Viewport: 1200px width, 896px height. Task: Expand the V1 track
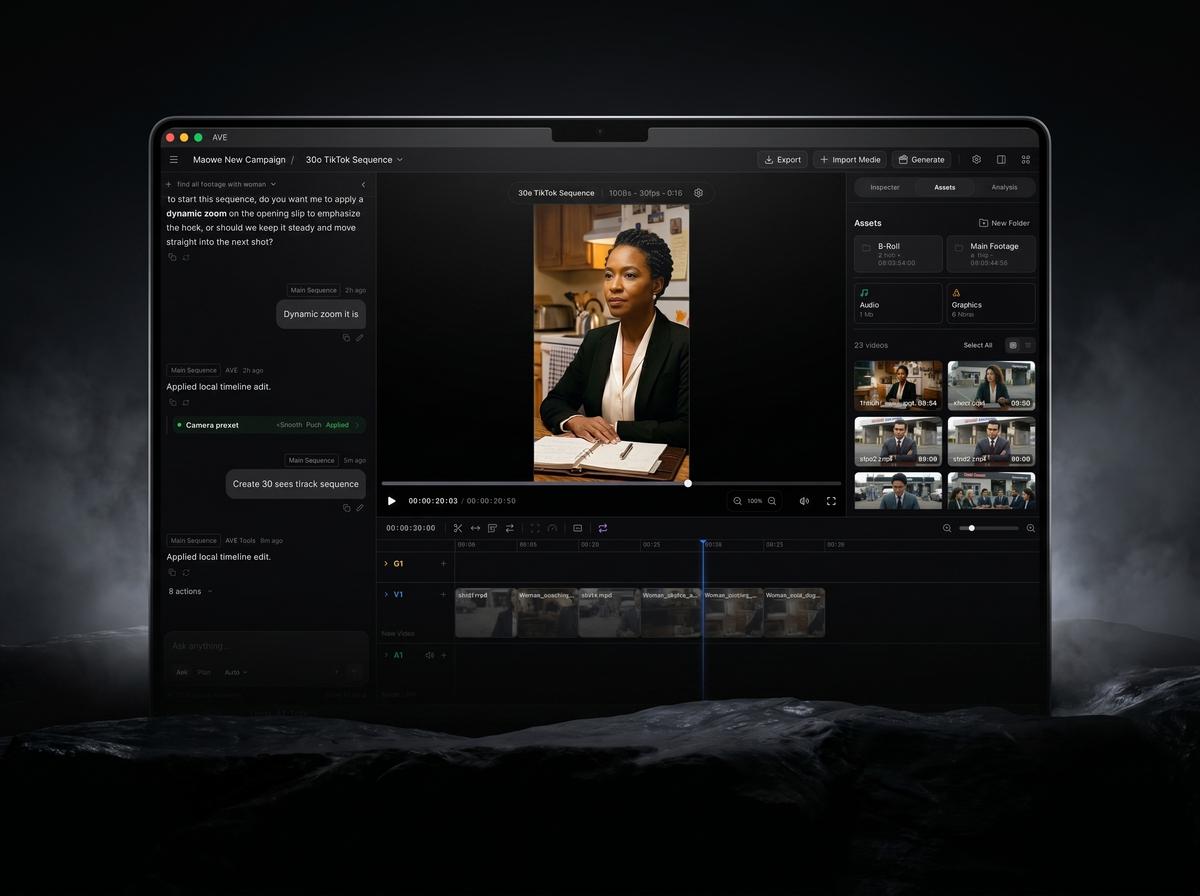click(386, 594)
